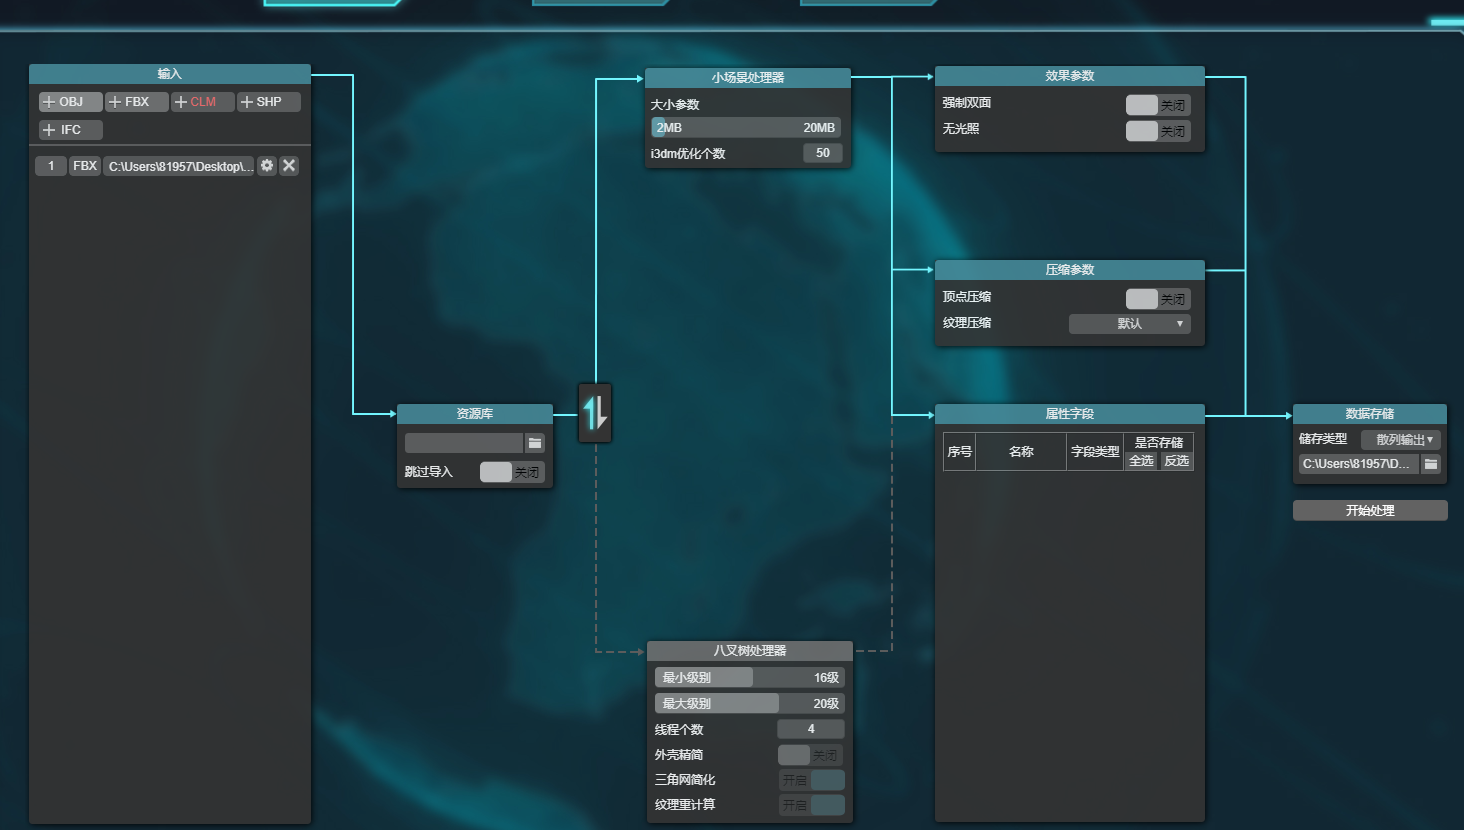Click 开始处理 to start processing

(x=1369, y=510)
